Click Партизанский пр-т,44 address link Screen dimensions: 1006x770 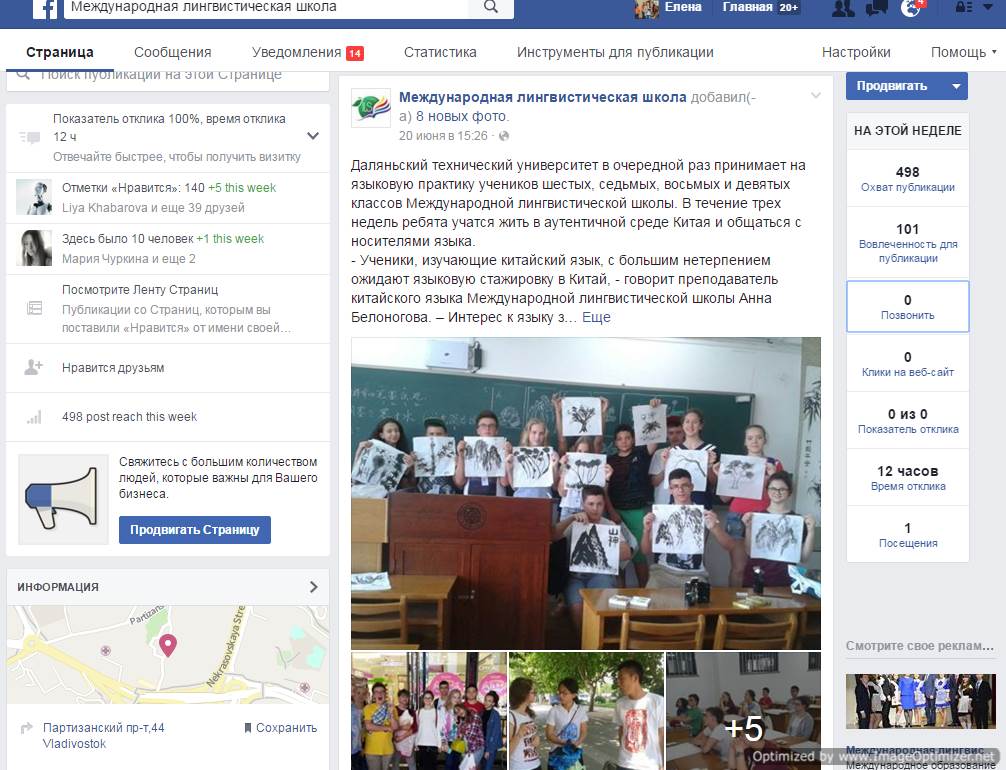(103, 728)
